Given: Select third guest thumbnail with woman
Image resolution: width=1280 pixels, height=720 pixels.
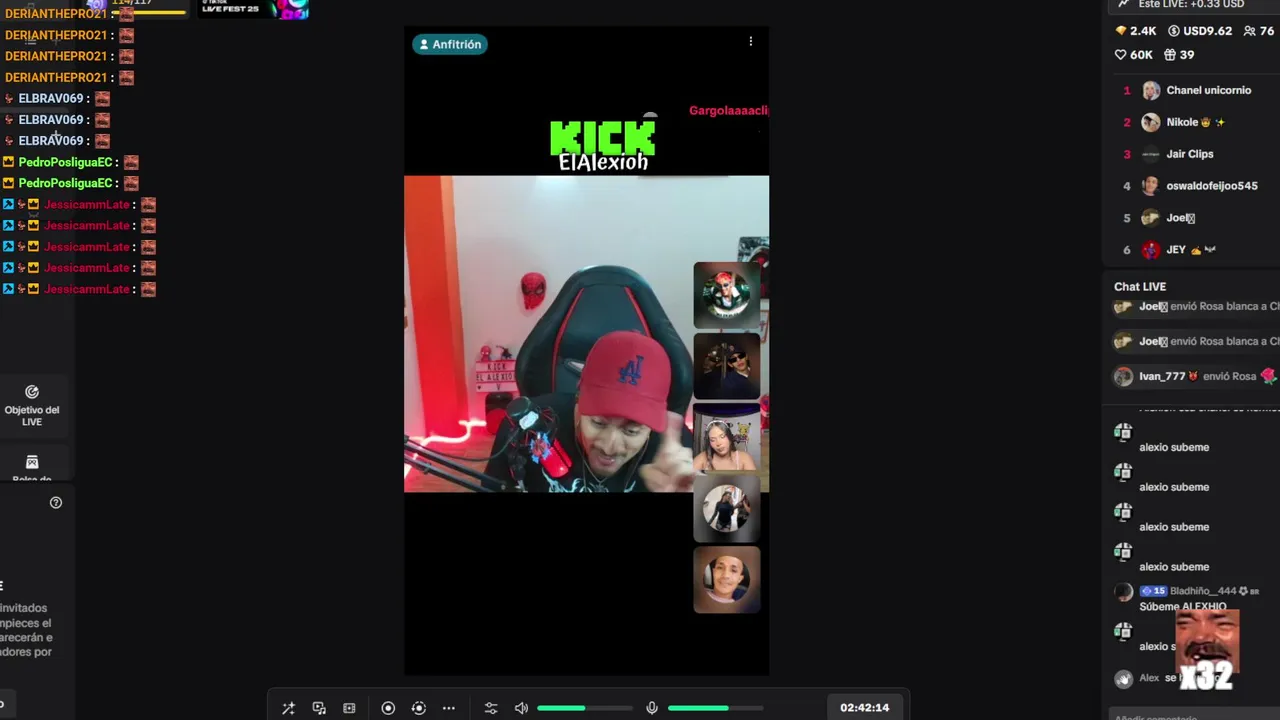Looking at the screenshot, I should coord(726,439).
